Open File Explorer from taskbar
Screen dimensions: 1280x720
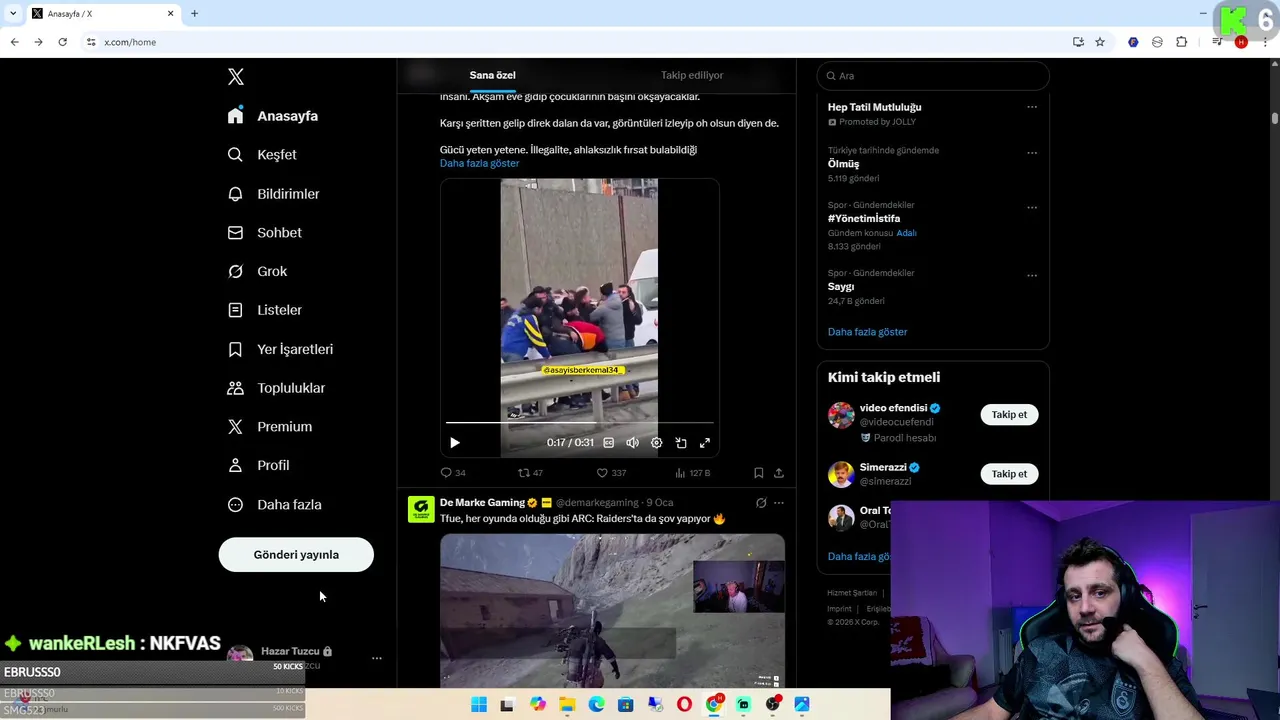pyautogui.click(x=567, y=705)
